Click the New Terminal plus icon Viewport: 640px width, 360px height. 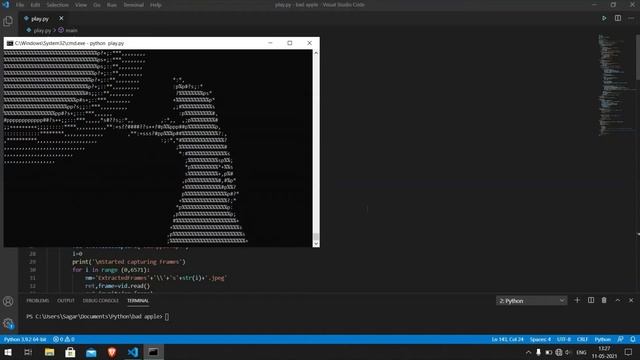tap(577, 300)
